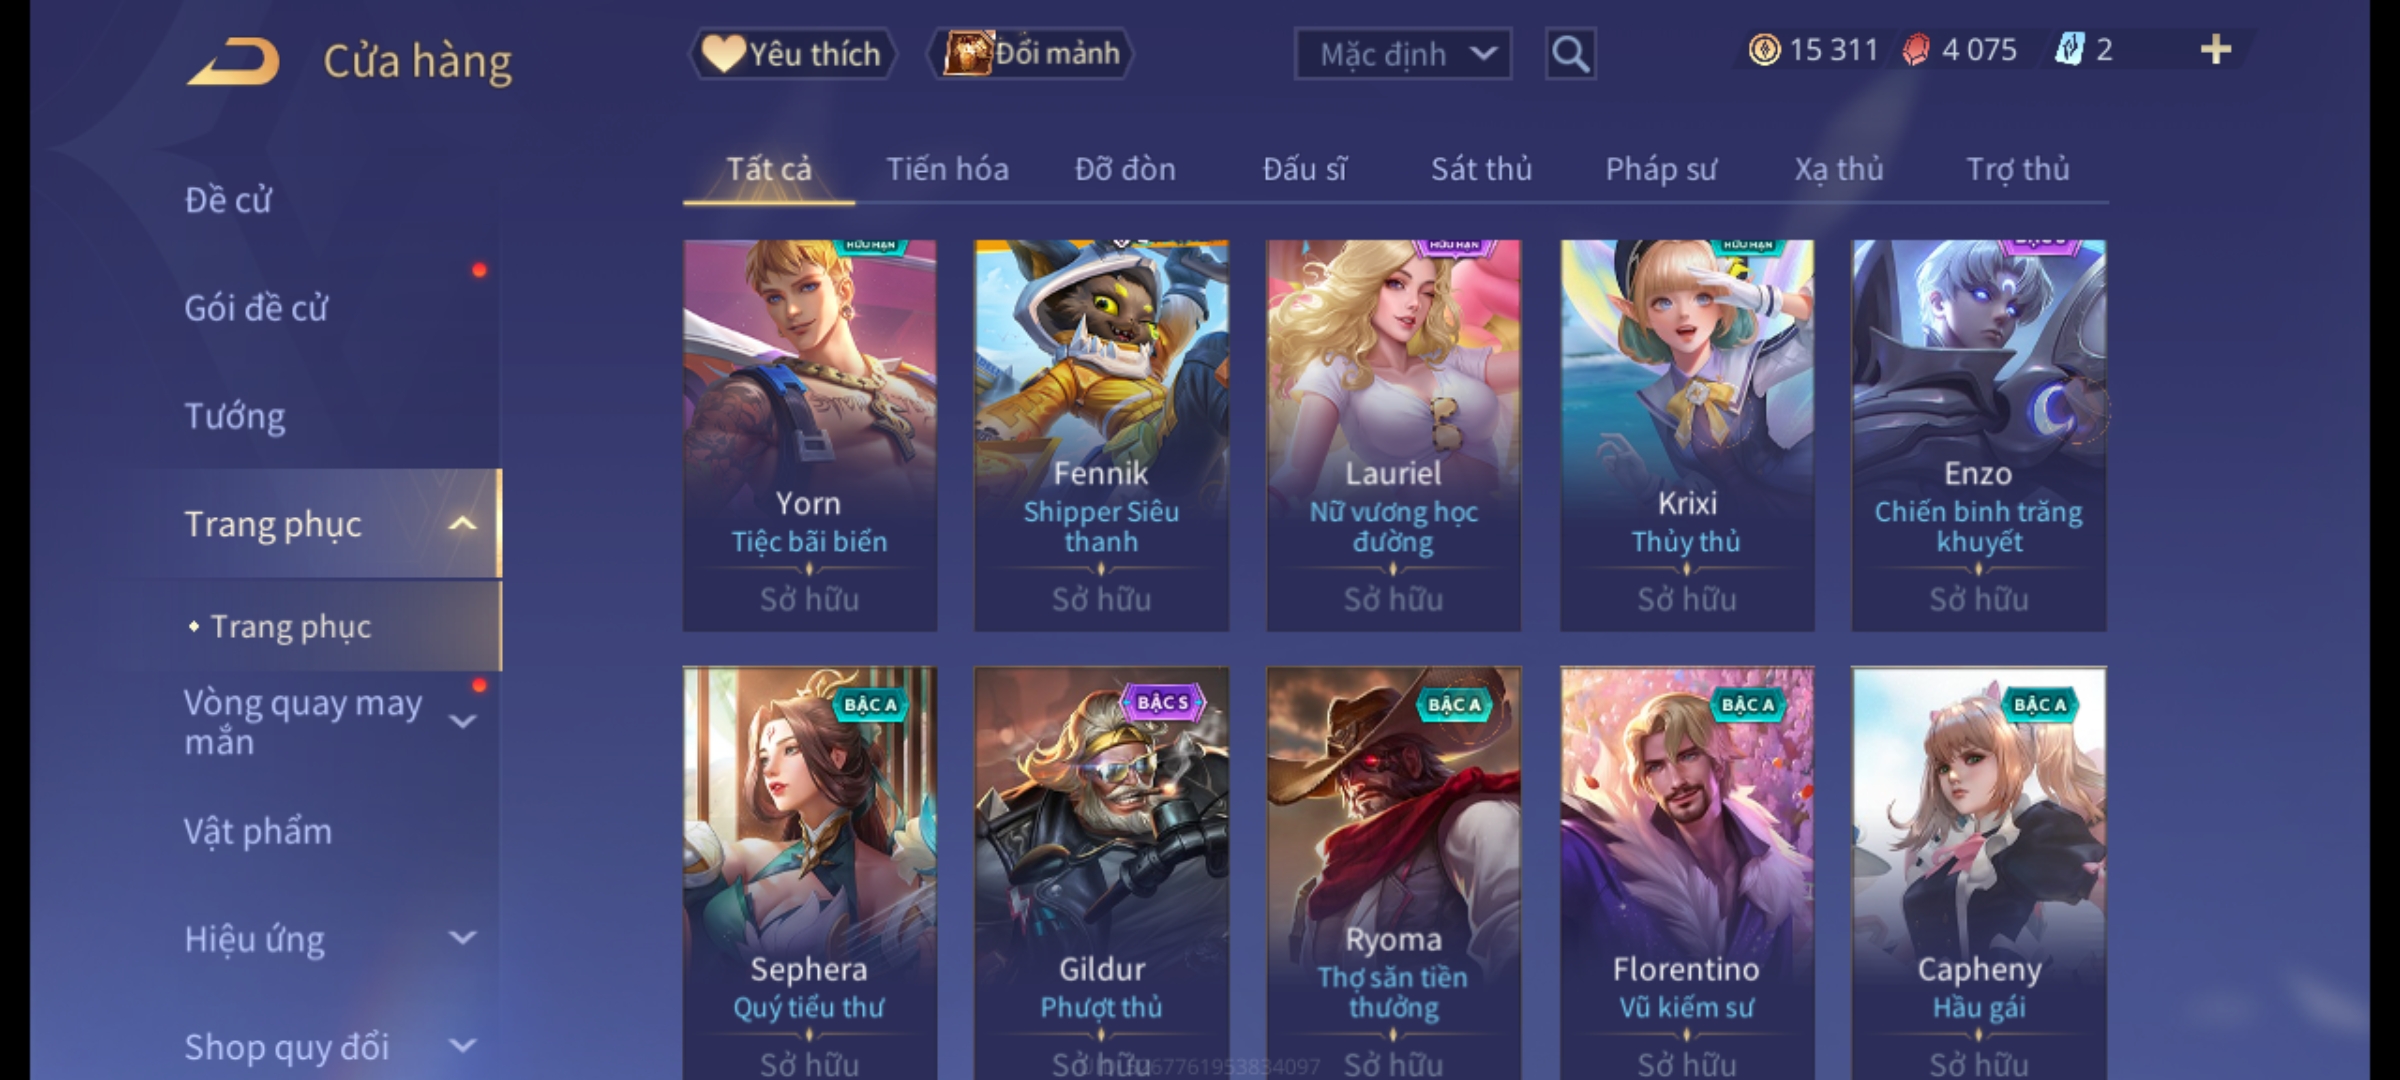Tap the golden back arrow icon
2400x1080 pixels.
(232, 62)
